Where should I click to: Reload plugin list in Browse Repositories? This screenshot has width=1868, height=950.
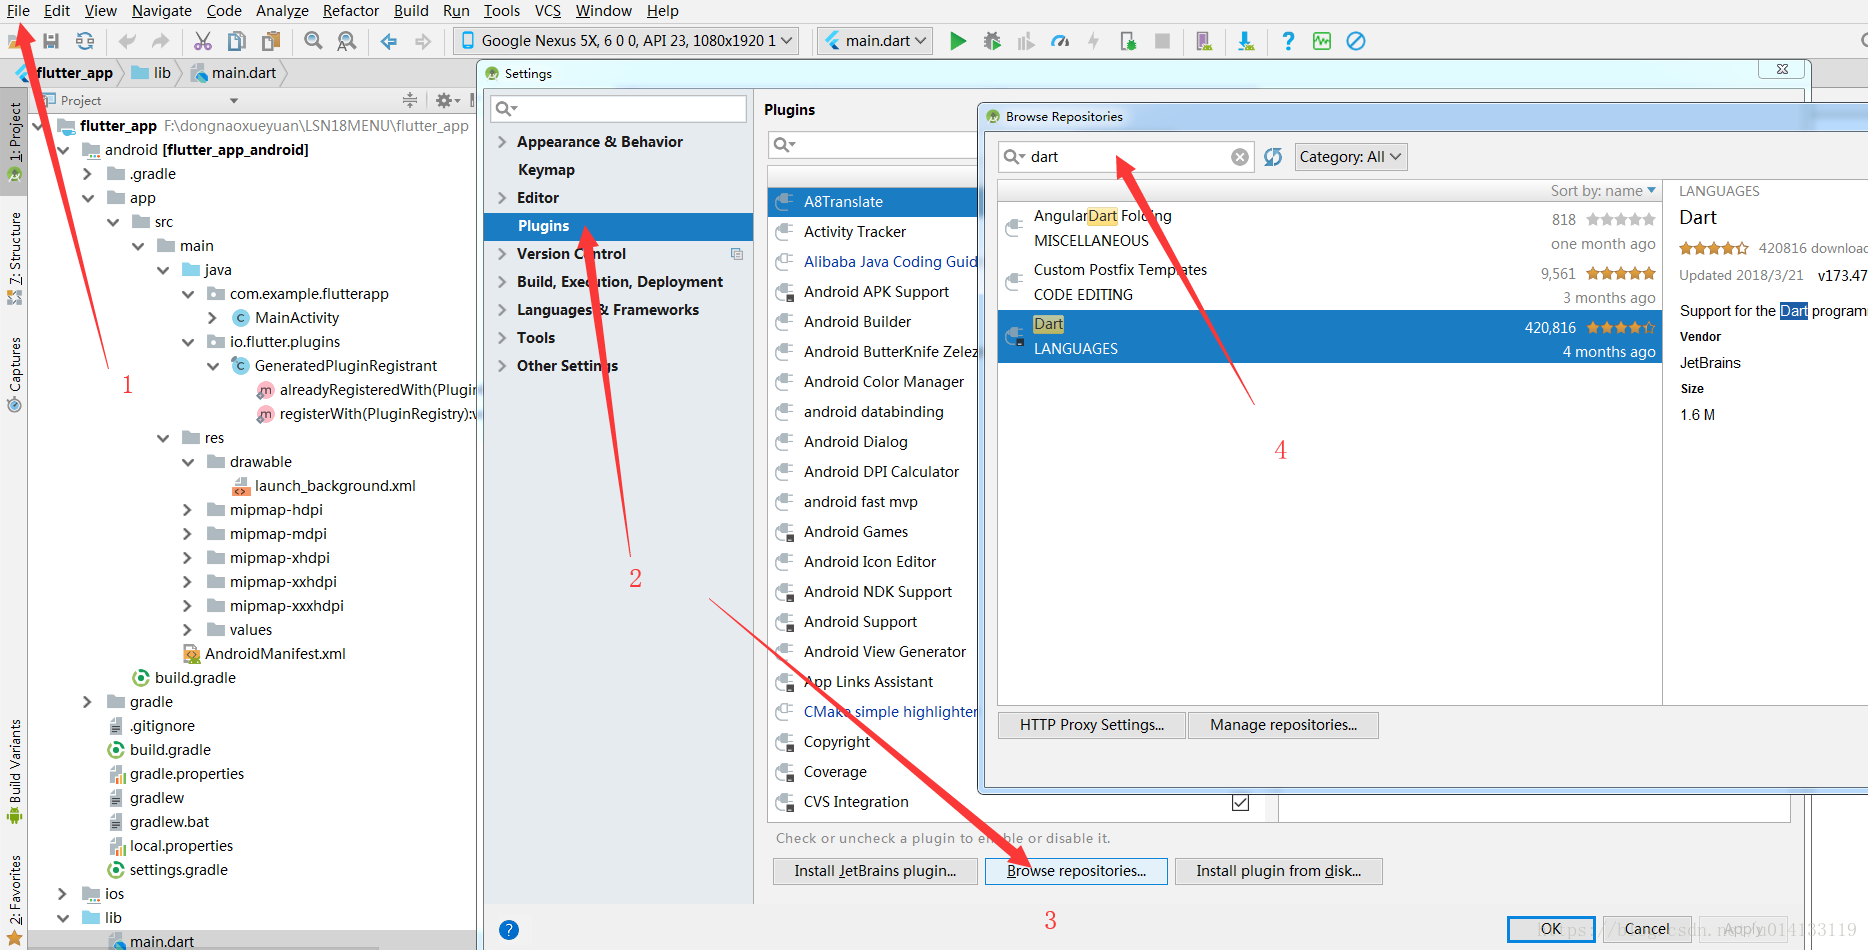[x=1273, y=157]
